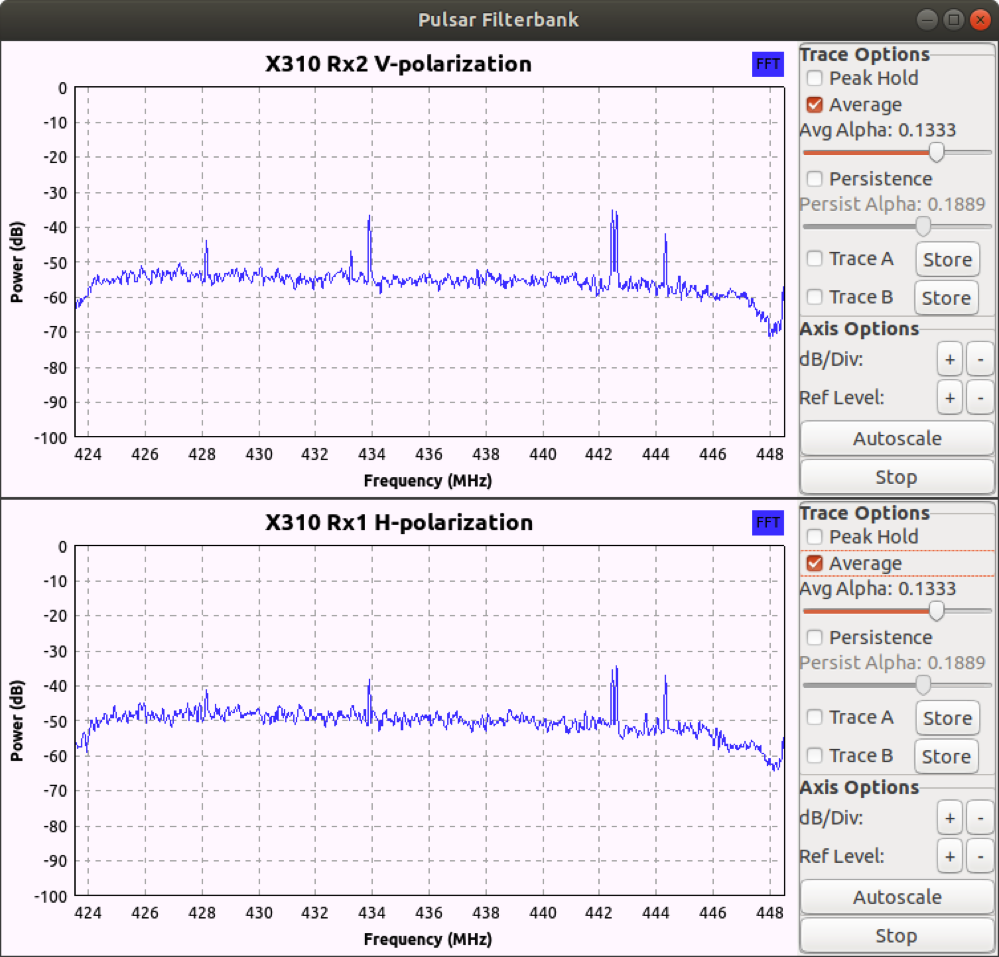Viewport: 999px width, 957px height.
Task: Minimize the Pulsar Filterbank window
Action: coord(927,20)
